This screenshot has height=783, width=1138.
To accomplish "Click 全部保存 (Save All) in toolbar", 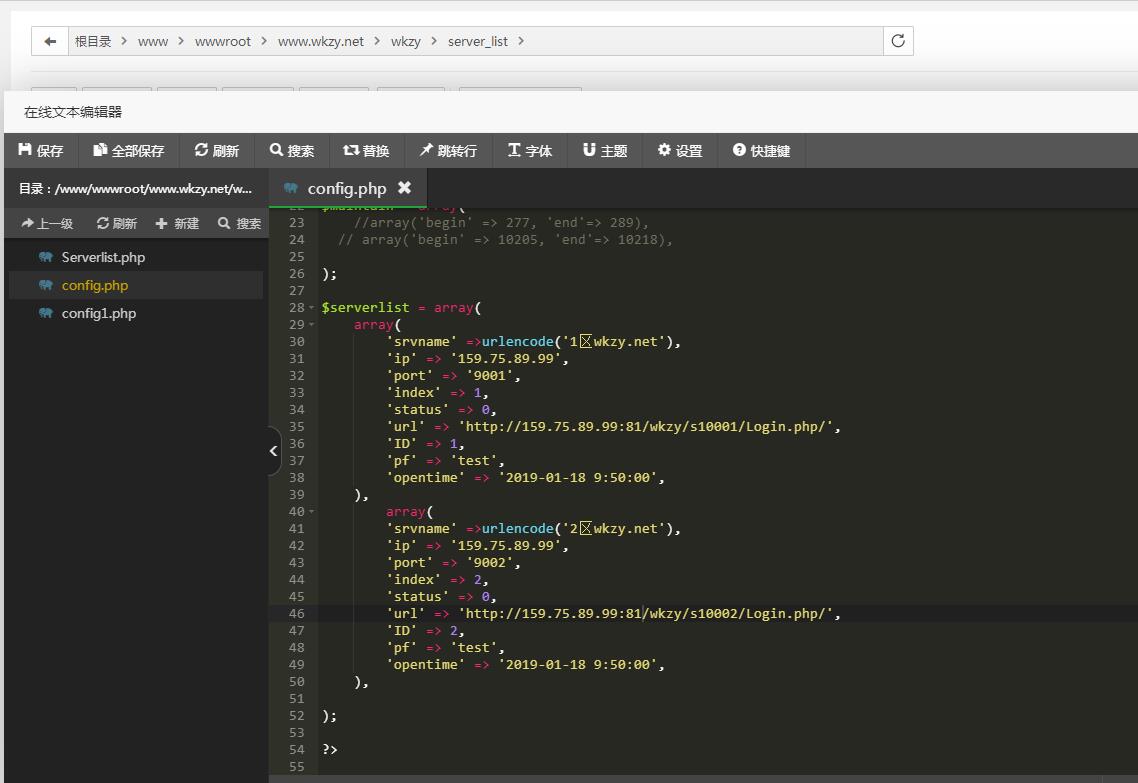I will click(129, 151).
